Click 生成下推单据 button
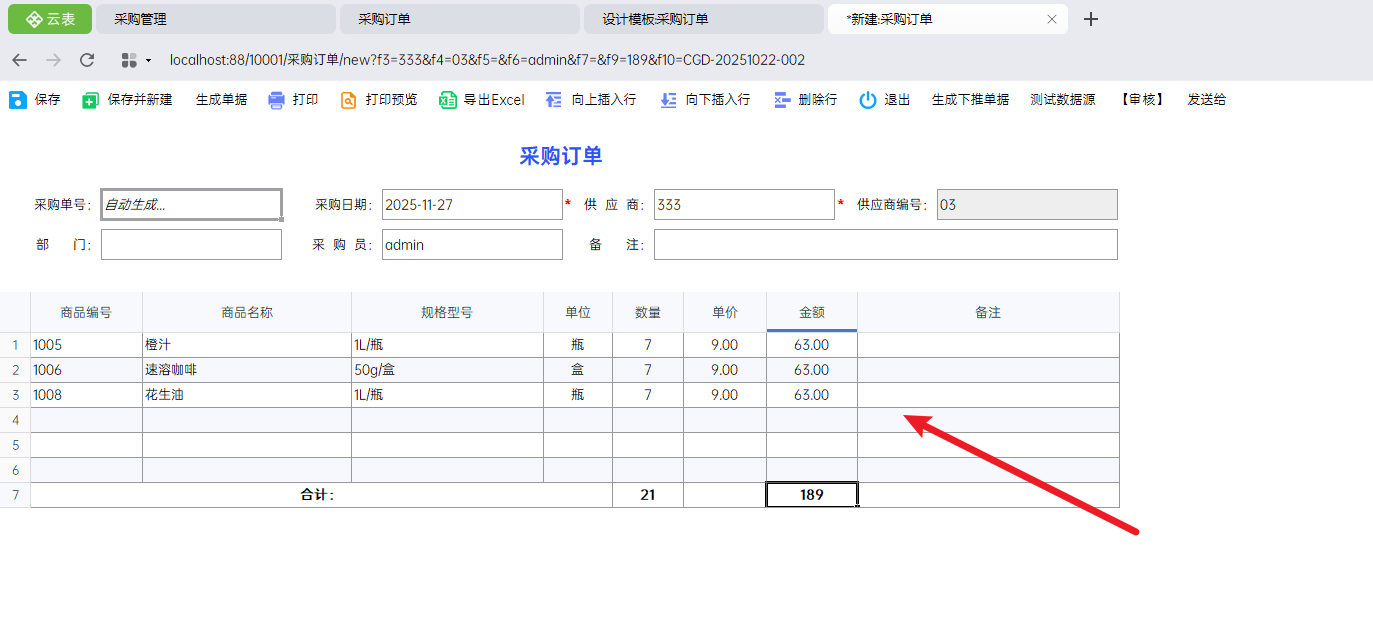This screenshot has height=638, width=1373. [970, 100]
